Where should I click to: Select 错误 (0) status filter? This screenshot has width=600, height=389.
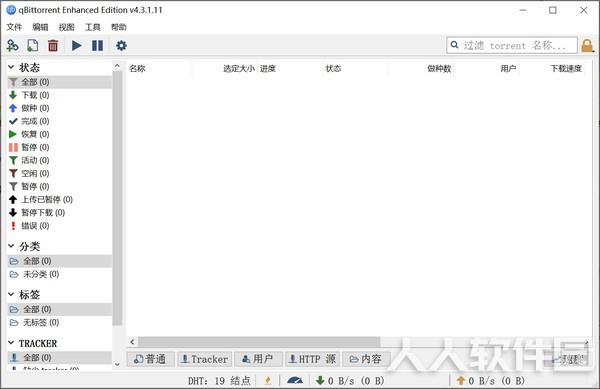coord(59,225)
